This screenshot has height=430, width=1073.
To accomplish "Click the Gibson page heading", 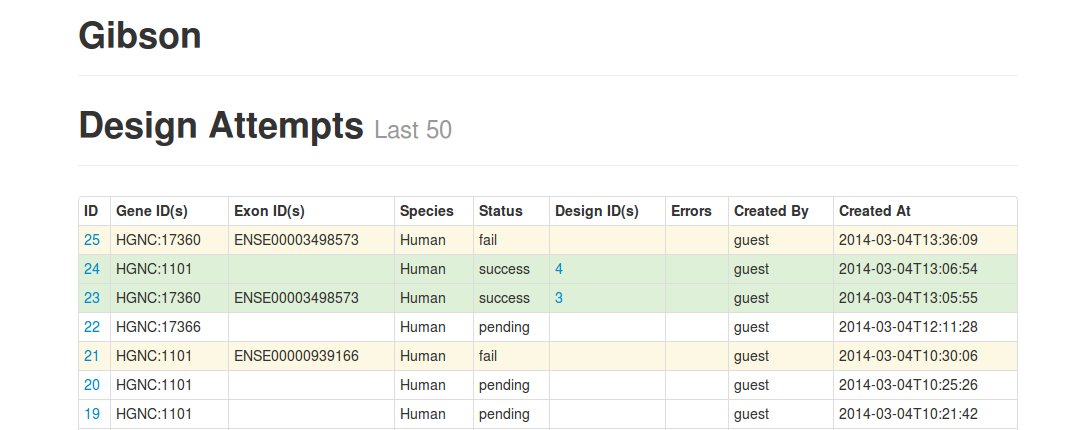I will pyautogui.click(x=140, y=36).
